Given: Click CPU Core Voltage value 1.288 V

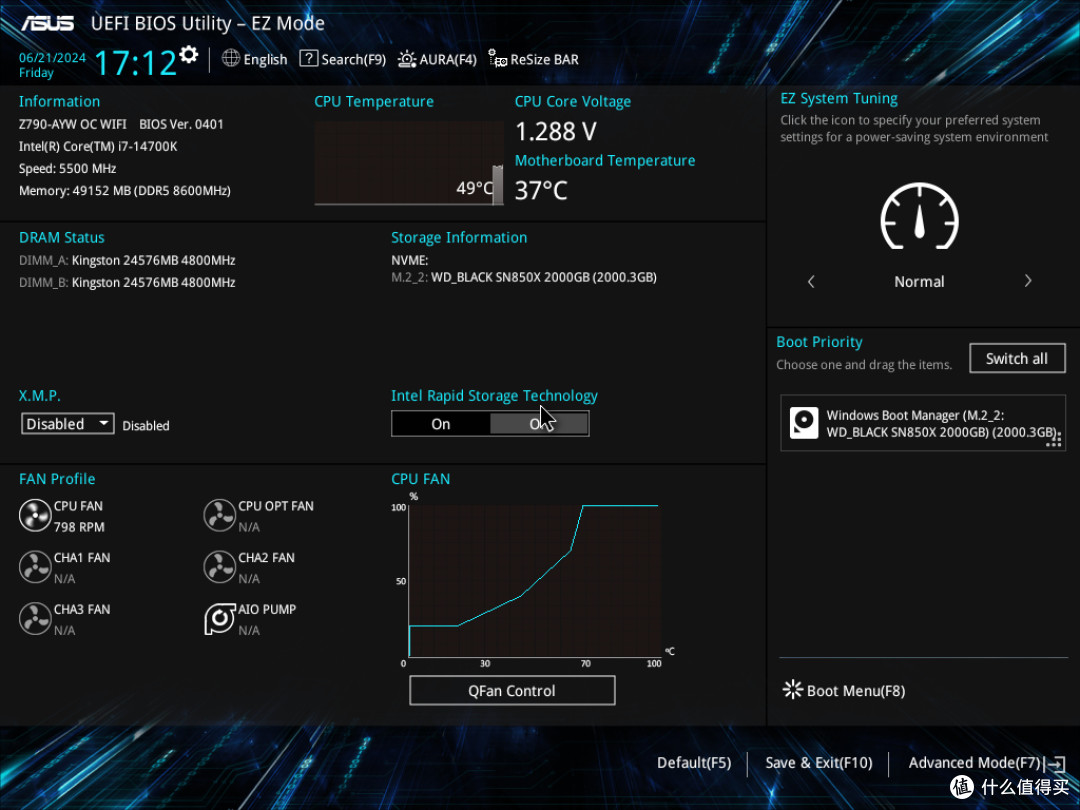Looking at the screenshot, I should (556, 131).
